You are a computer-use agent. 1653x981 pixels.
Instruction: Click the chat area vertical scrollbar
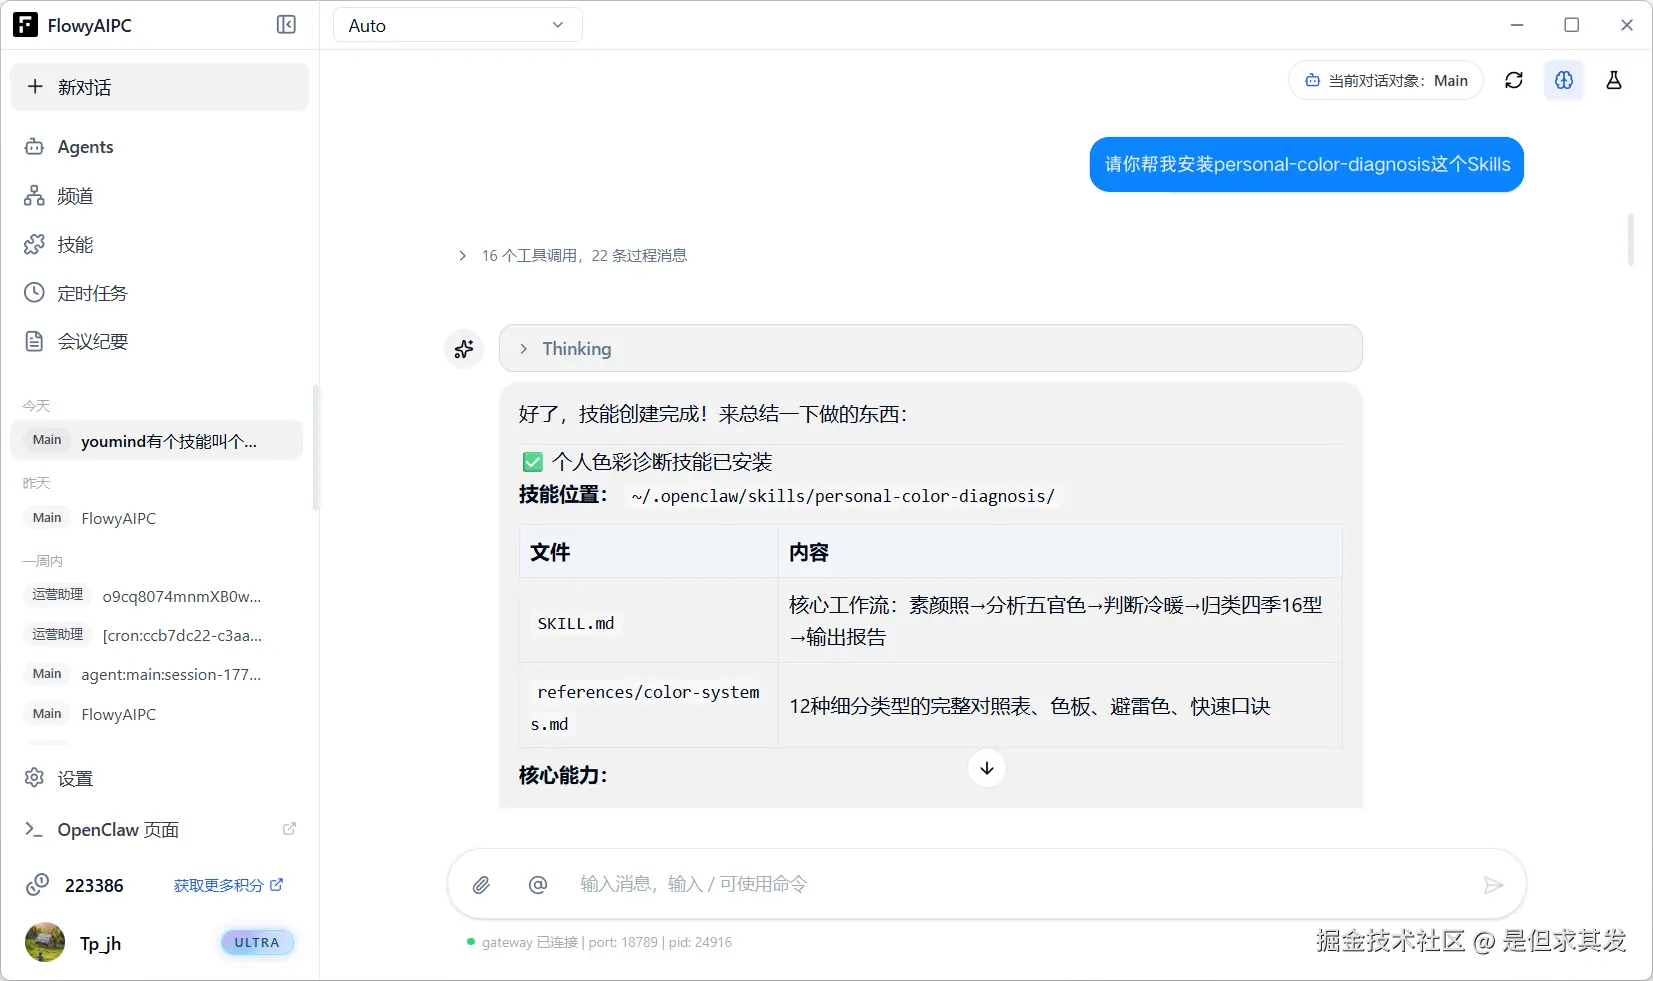pyautogui.click(x=1631, y=240)
